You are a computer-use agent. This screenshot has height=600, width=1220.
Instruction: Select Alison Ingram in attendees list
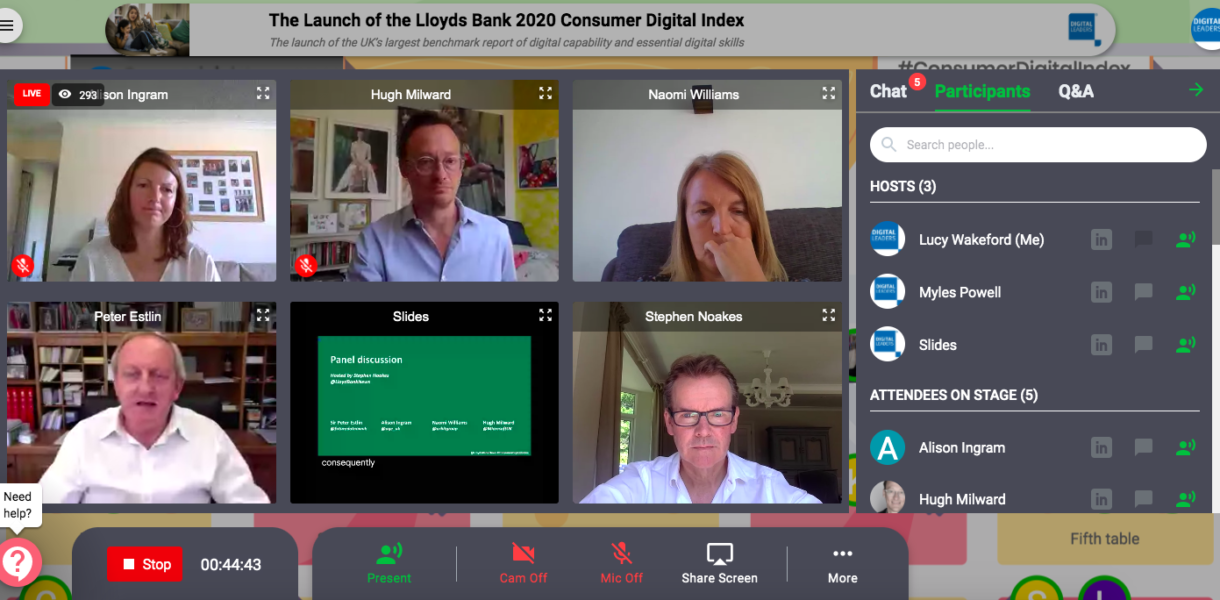click(x=962, y=448)
